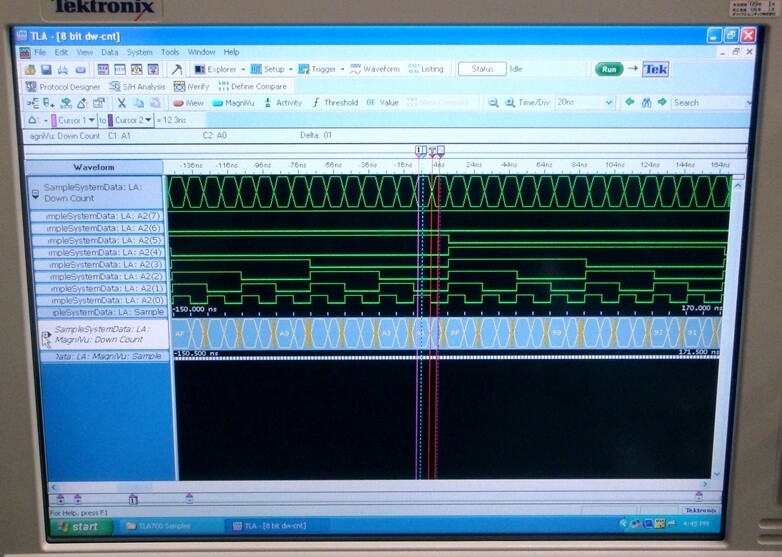Open the Help menu

(231, 52)
